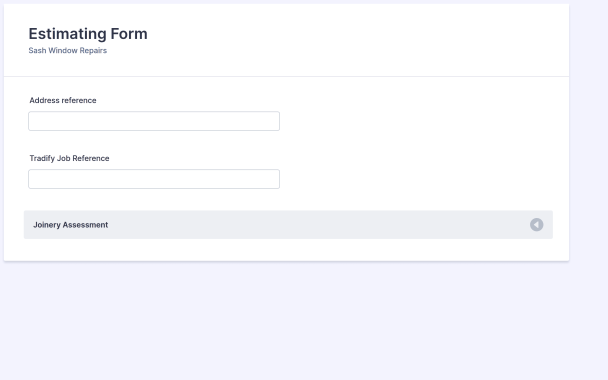Place cursor in textbox under Address reference

(154, 121)
